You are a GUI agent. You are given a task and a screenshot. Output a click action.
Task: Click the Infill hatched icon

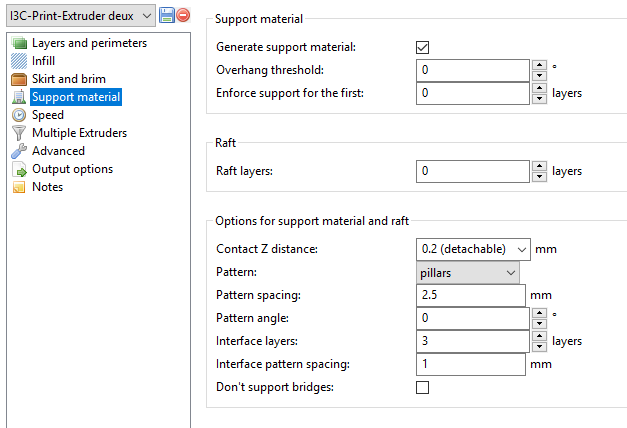[x=19, y=61]
